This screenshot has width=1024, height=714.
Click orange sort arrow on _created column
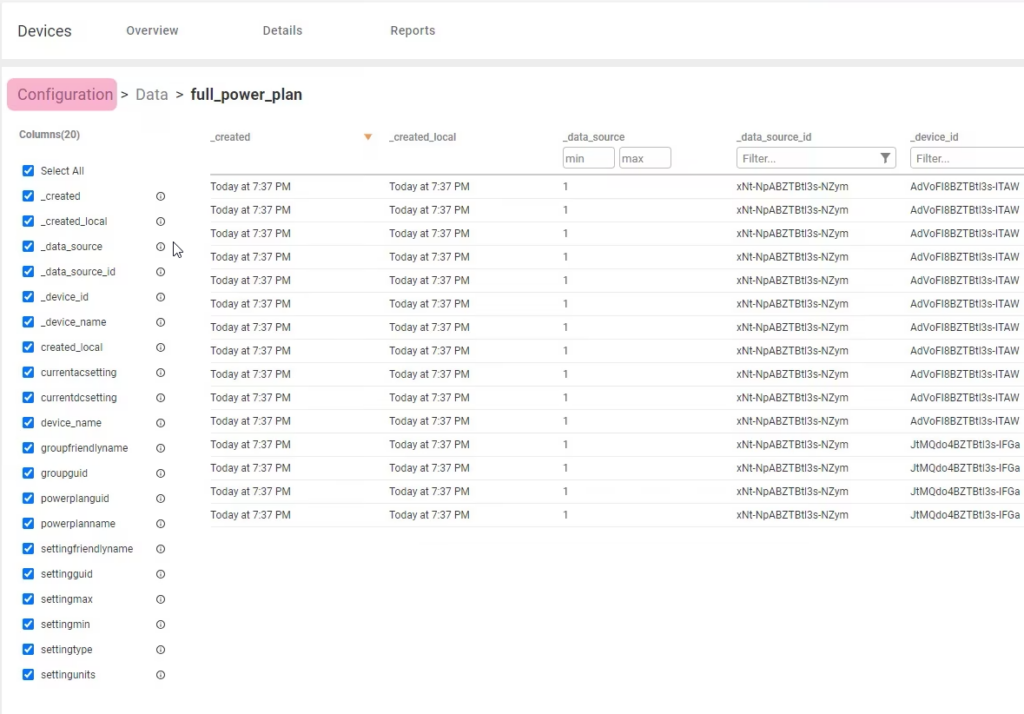click(368, 137)
